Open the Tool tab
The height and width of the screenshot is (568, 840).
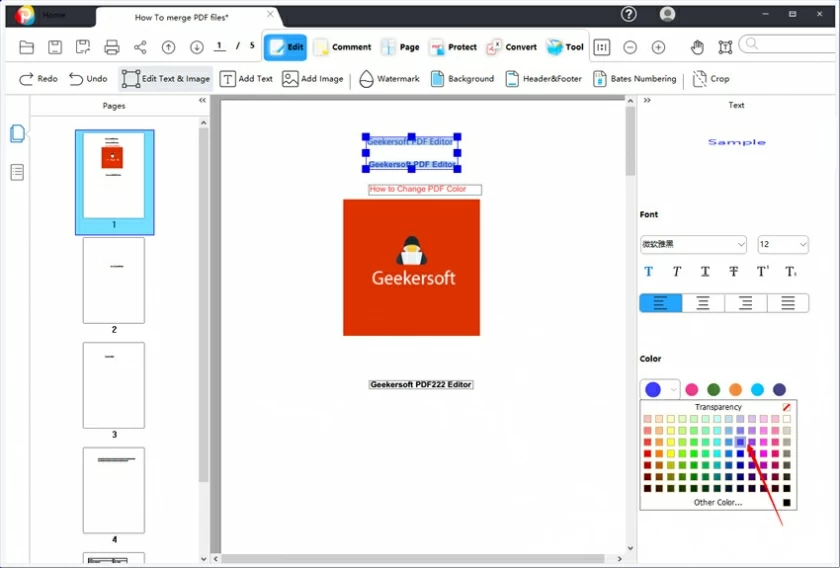click(565, 47)
